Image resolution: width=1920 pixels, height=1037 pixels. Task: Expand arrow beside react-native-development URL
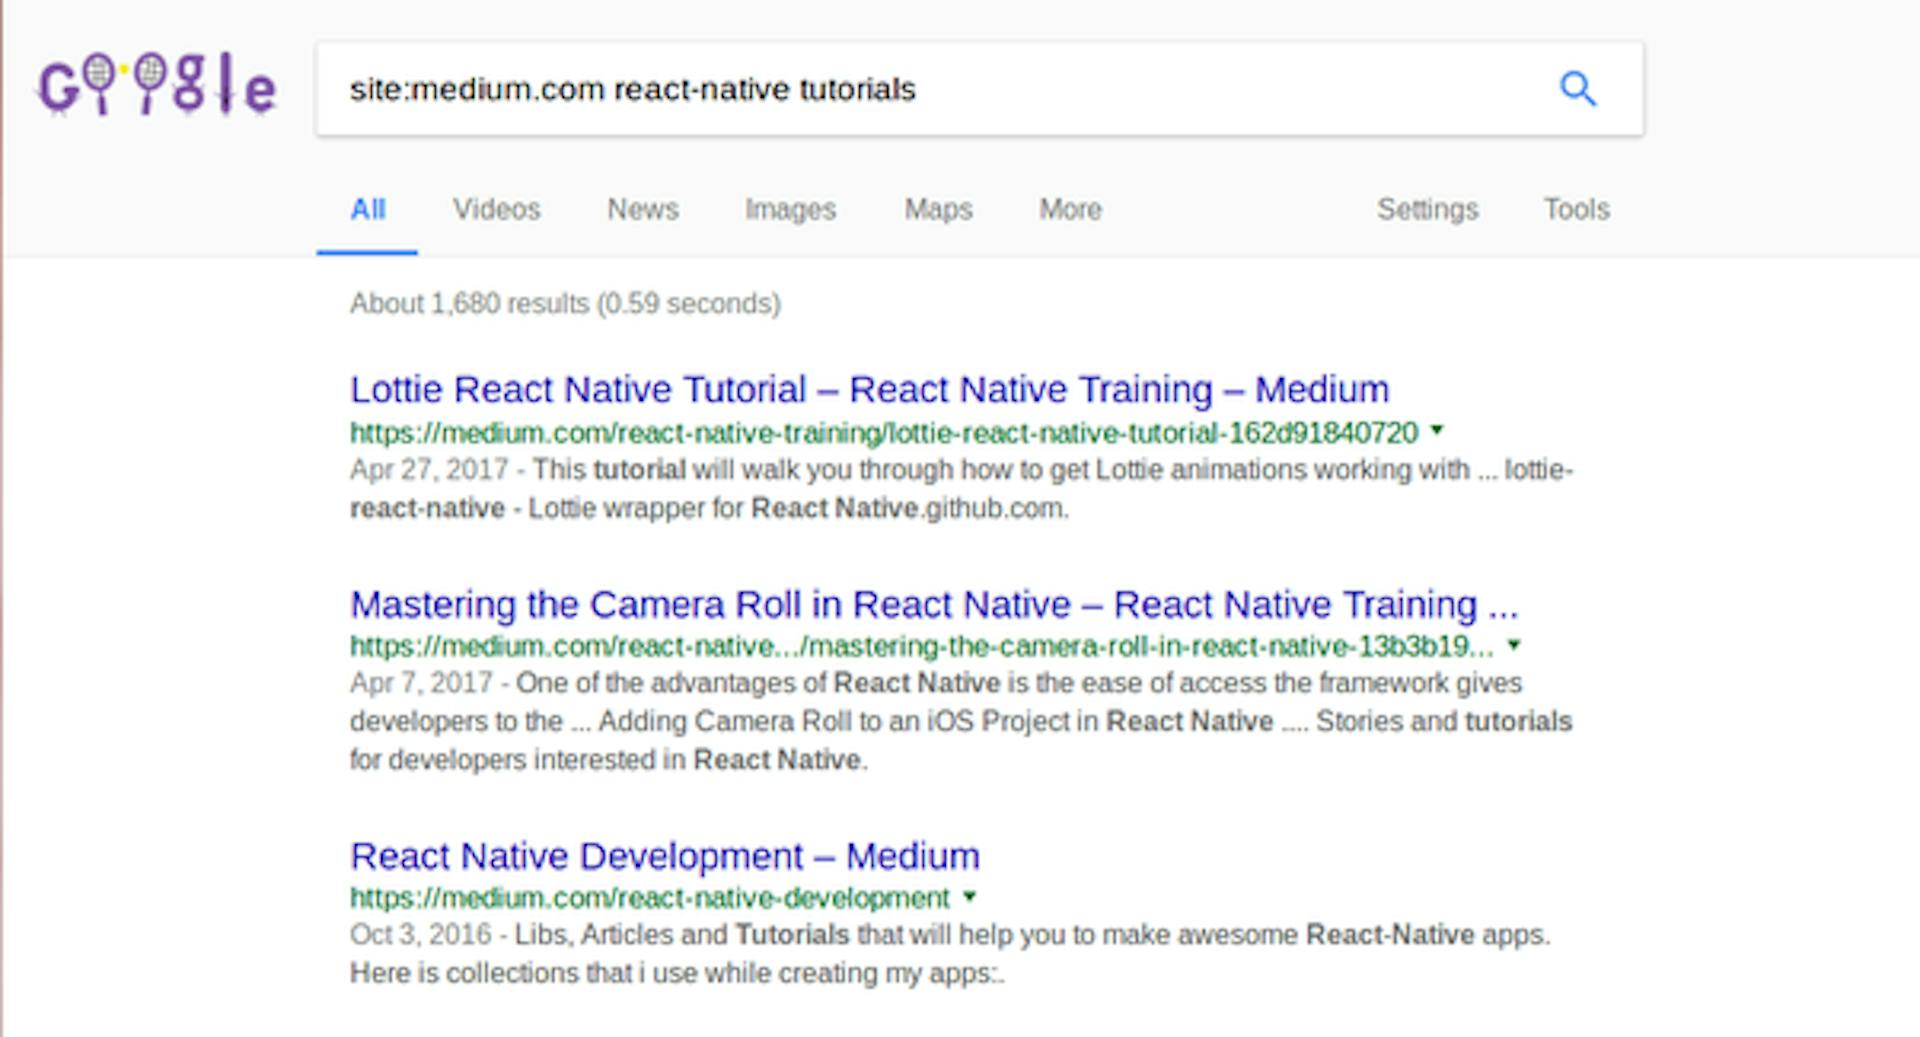pyautogui.click(x=969, y=896)
